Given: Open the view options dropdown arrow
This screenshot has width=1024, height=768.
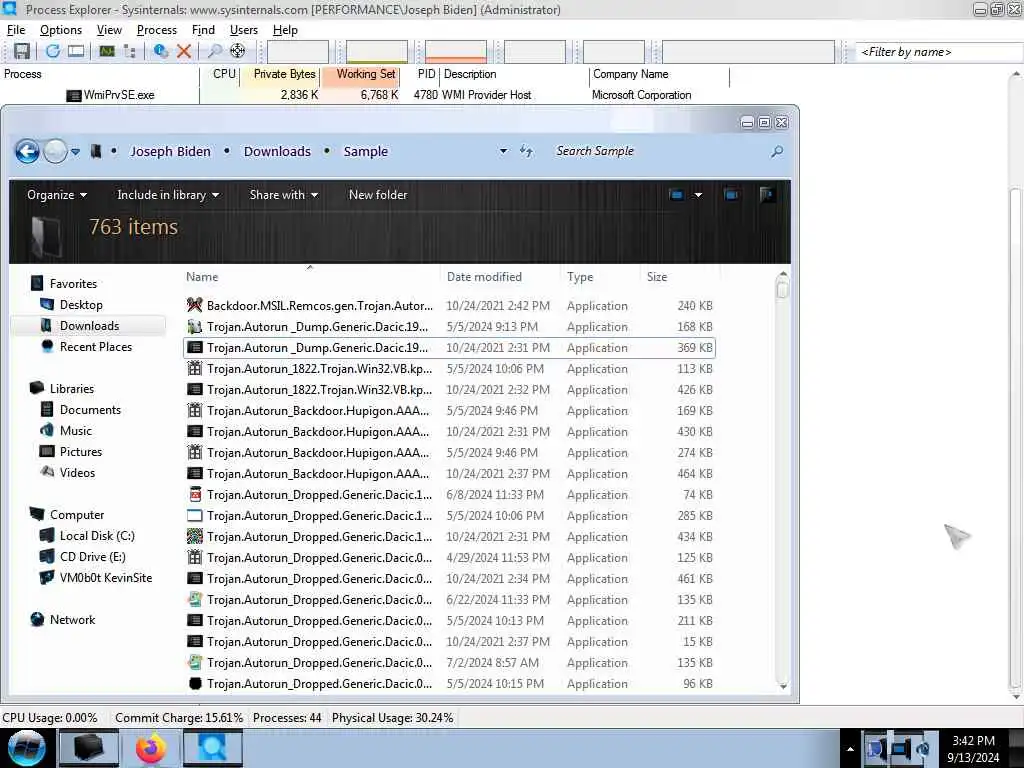Looking at the screenshot, I should (x=698, y=195).
